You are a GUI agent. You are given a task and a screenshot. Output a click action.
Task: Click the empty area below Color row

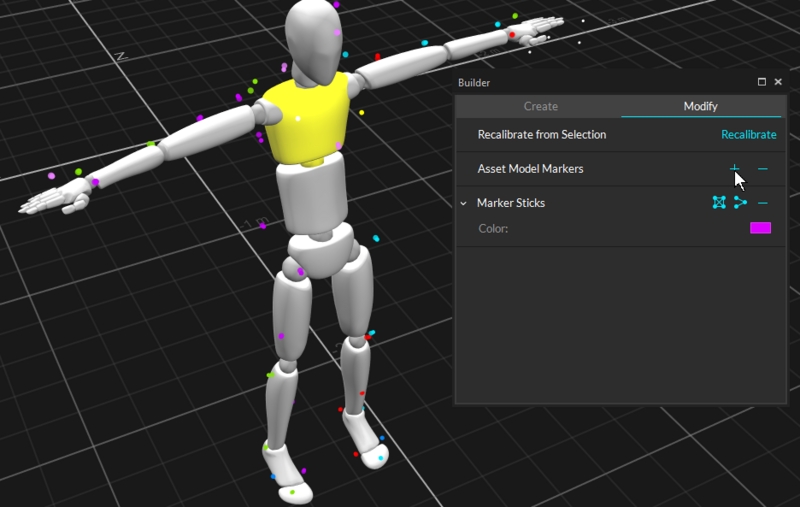(x=618, y=320)
